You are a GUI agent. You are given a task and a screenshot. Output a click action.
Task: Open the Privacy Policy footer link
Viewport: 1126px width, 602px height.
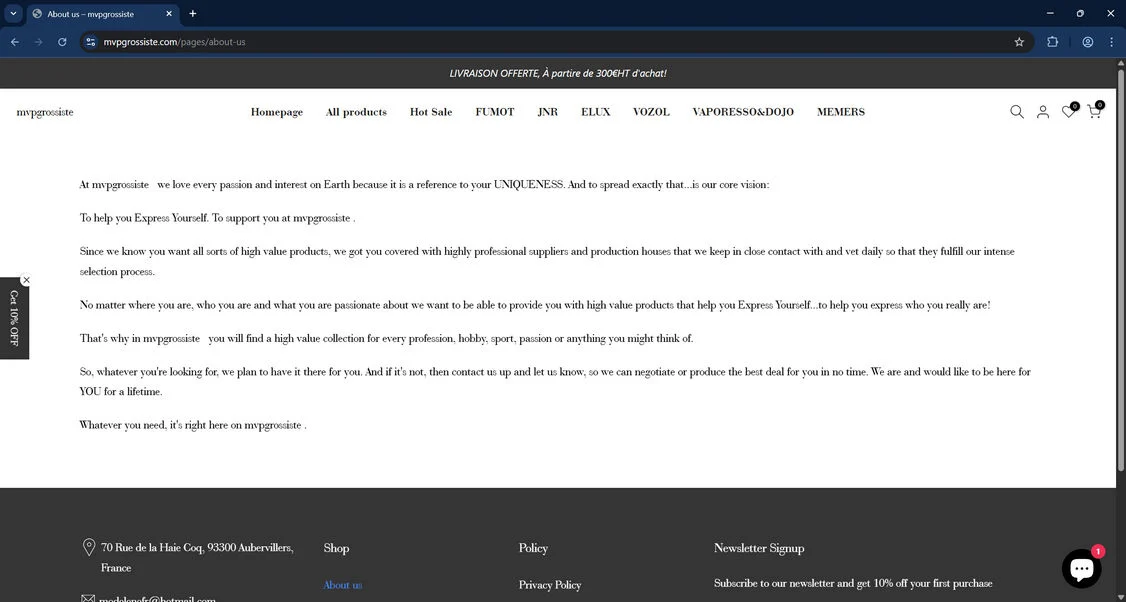click(x=550, y=585)
